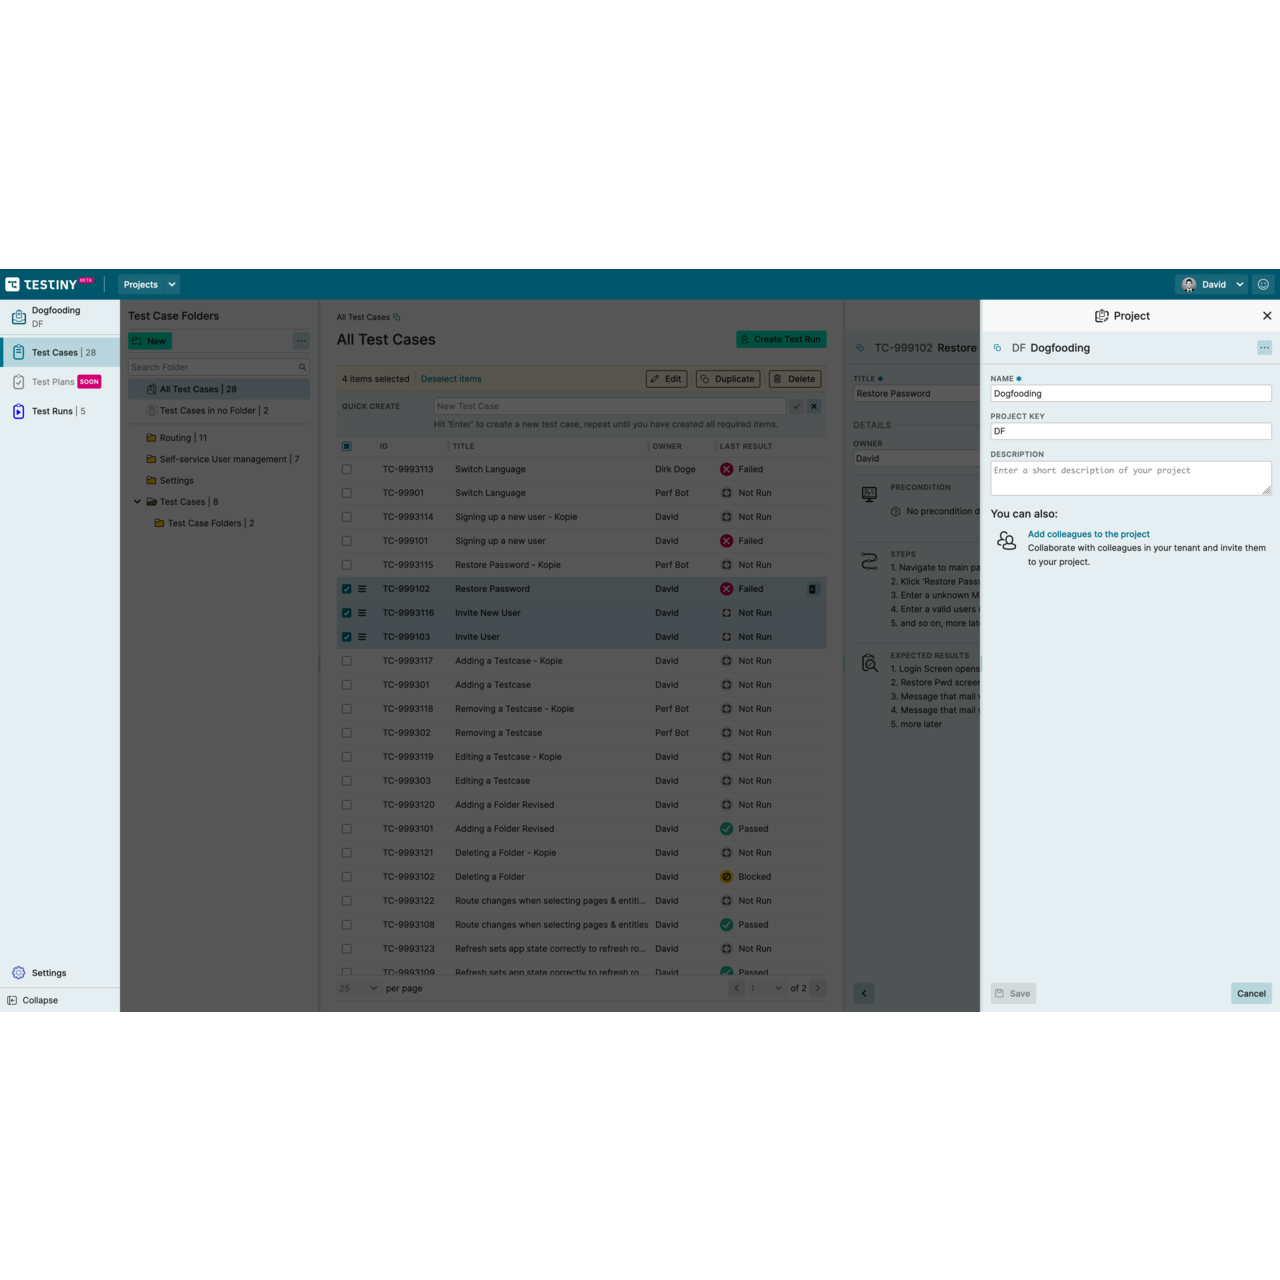The image size is (1280, 1280).
Task: Click the add colleagues people icon
Action: (x=1006, y=541)
